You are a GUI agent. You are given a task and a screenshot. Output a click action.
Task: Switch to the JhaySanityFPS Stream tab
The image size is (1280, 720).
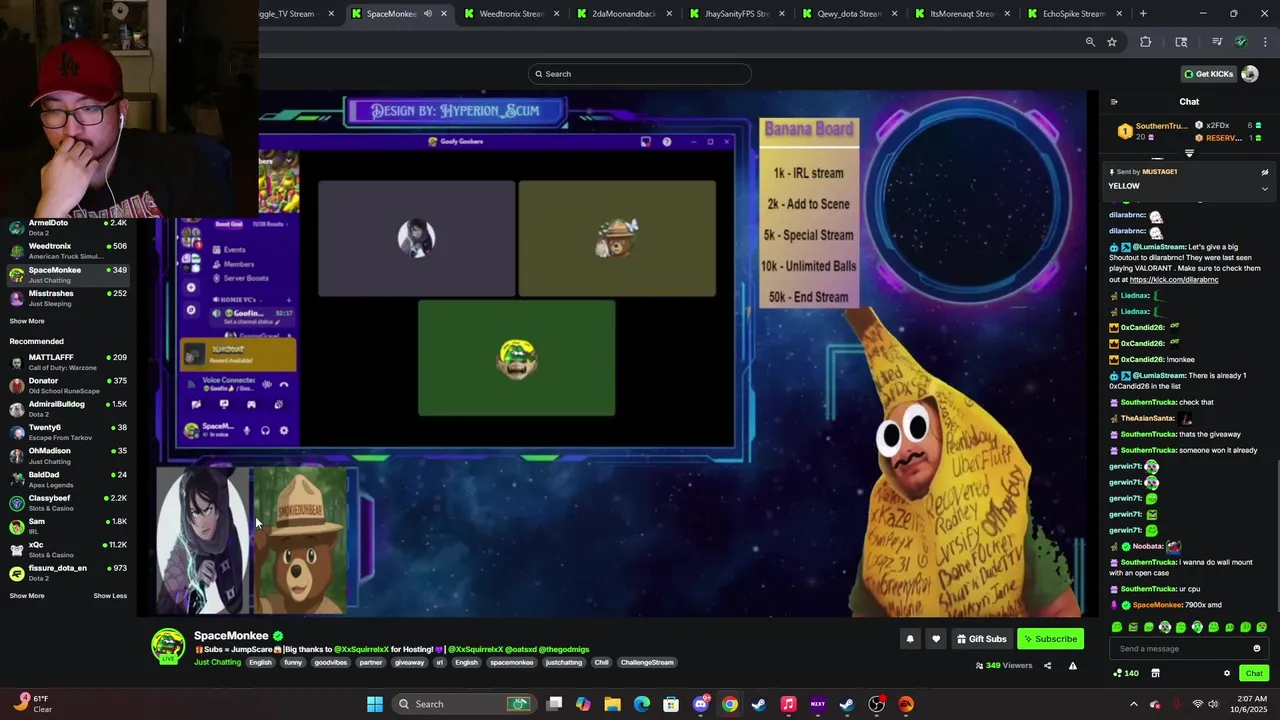tap(735, 14)
